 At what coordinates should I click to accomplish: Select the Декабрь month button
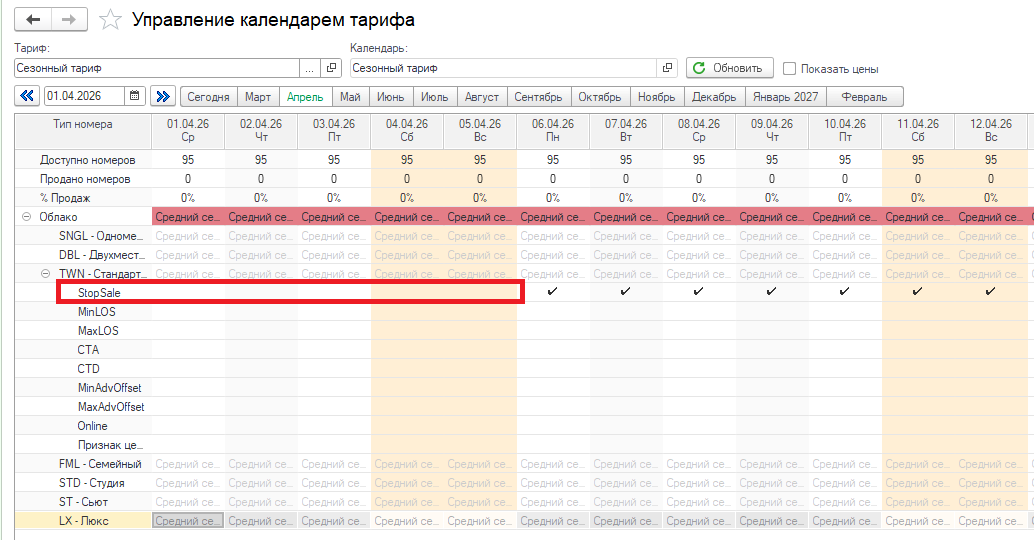click(714, 97)
